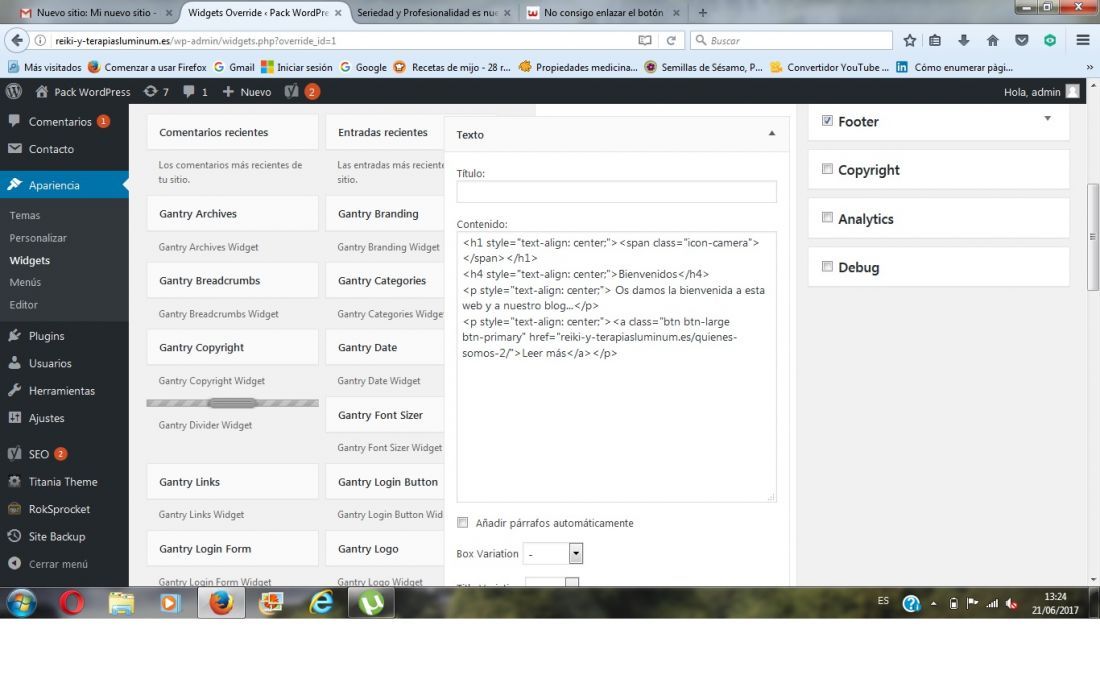This screenshot has height=679, width=1100.
Task: Select the Gantry Divider widget bar
Action: click(x=232, y=403)
